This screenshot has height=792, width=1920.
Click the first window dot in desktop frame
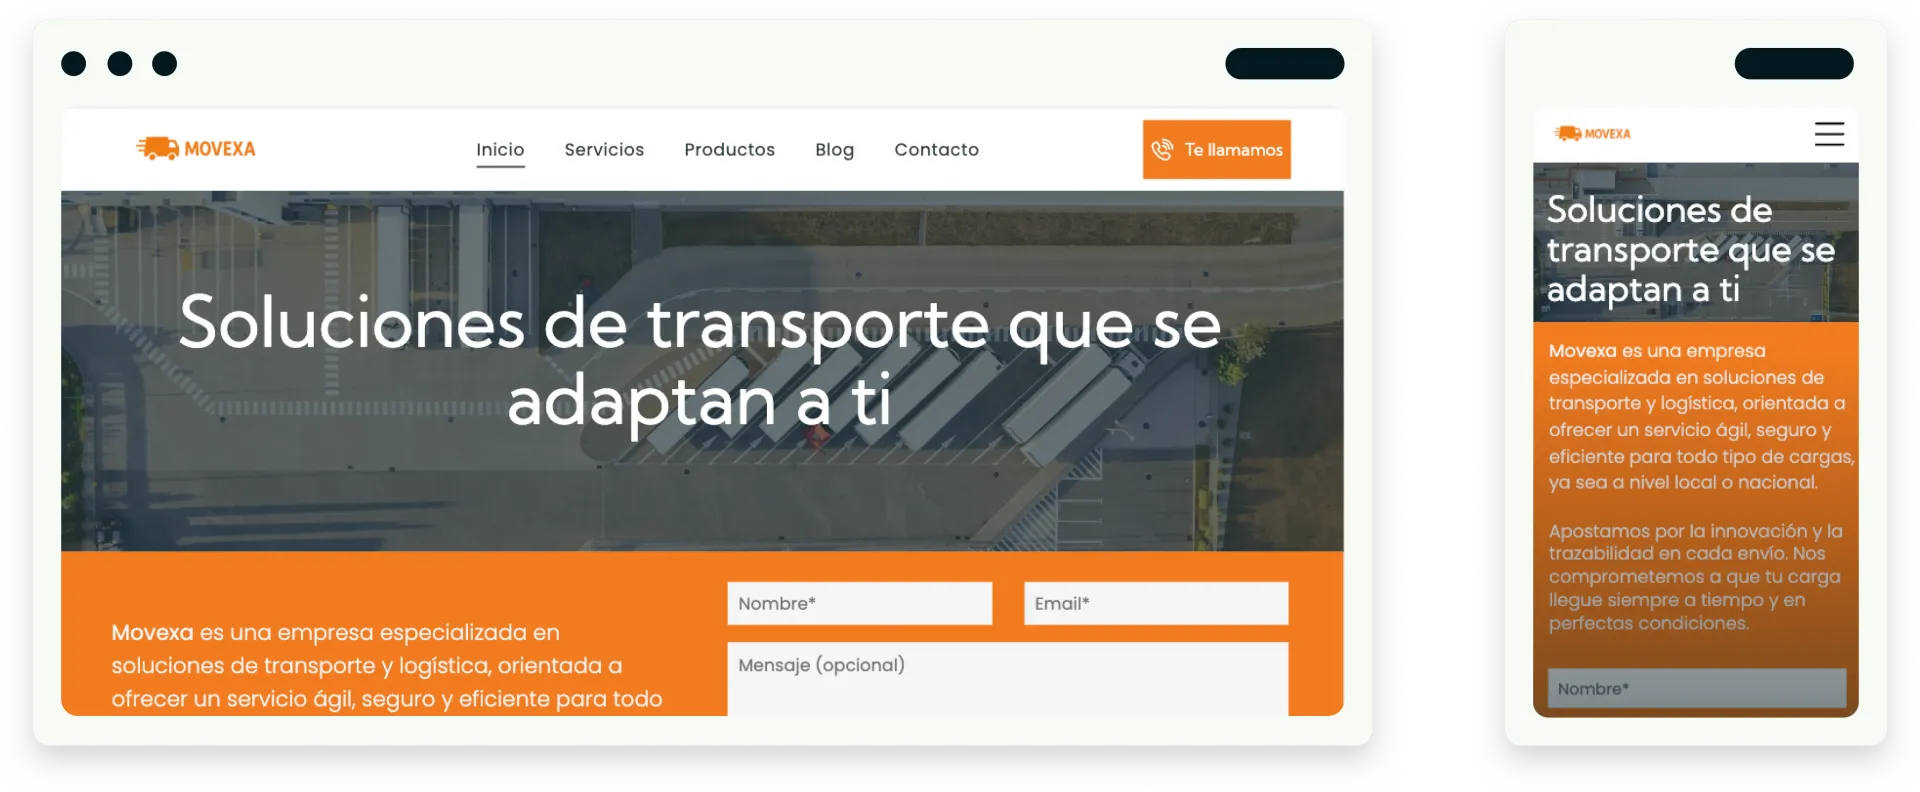(73, 64)
